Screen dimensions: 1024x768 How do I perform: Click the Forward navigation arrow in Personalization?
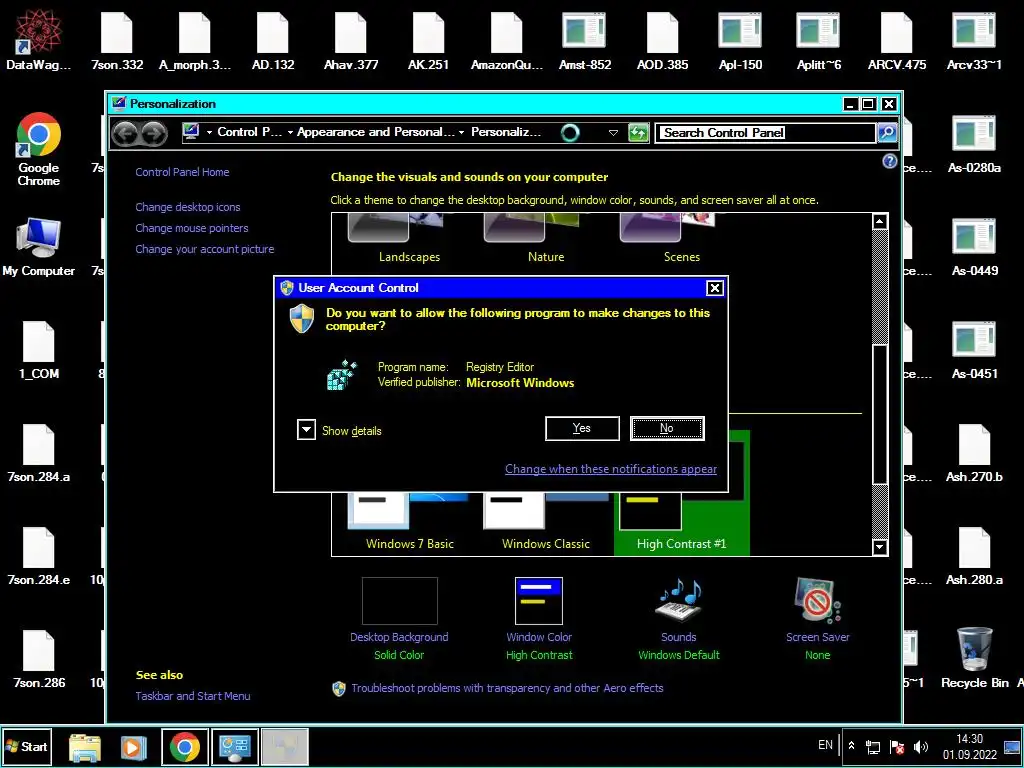[x=153, y=133]
